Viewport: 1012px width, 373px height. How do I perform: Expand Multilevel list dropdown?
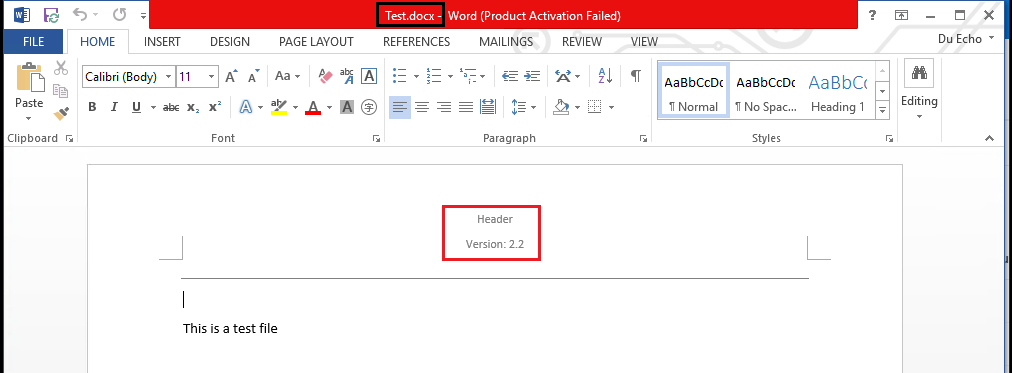pos(483,77)
